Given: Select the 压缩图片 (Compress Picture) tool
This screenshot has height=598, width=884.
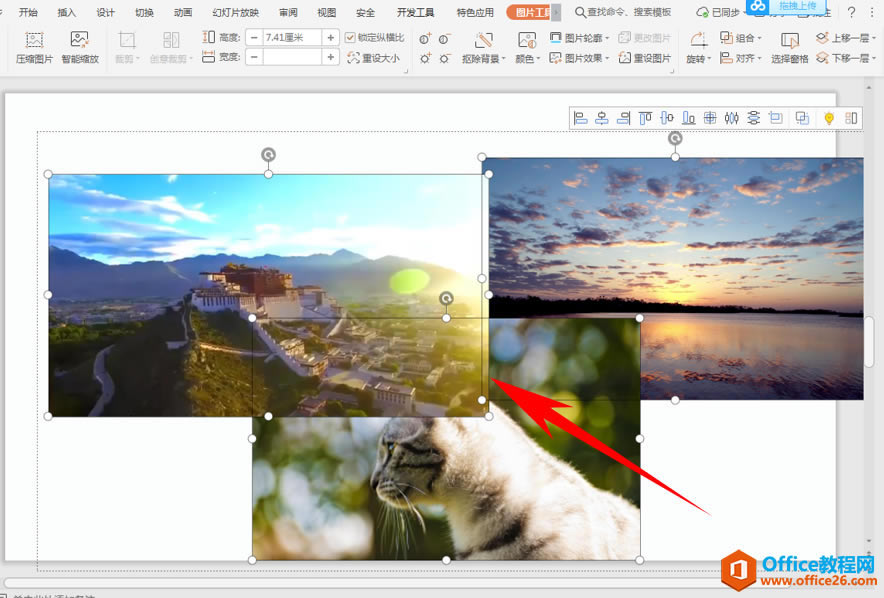Looking at the screenshot, I should tap(34, 47).
